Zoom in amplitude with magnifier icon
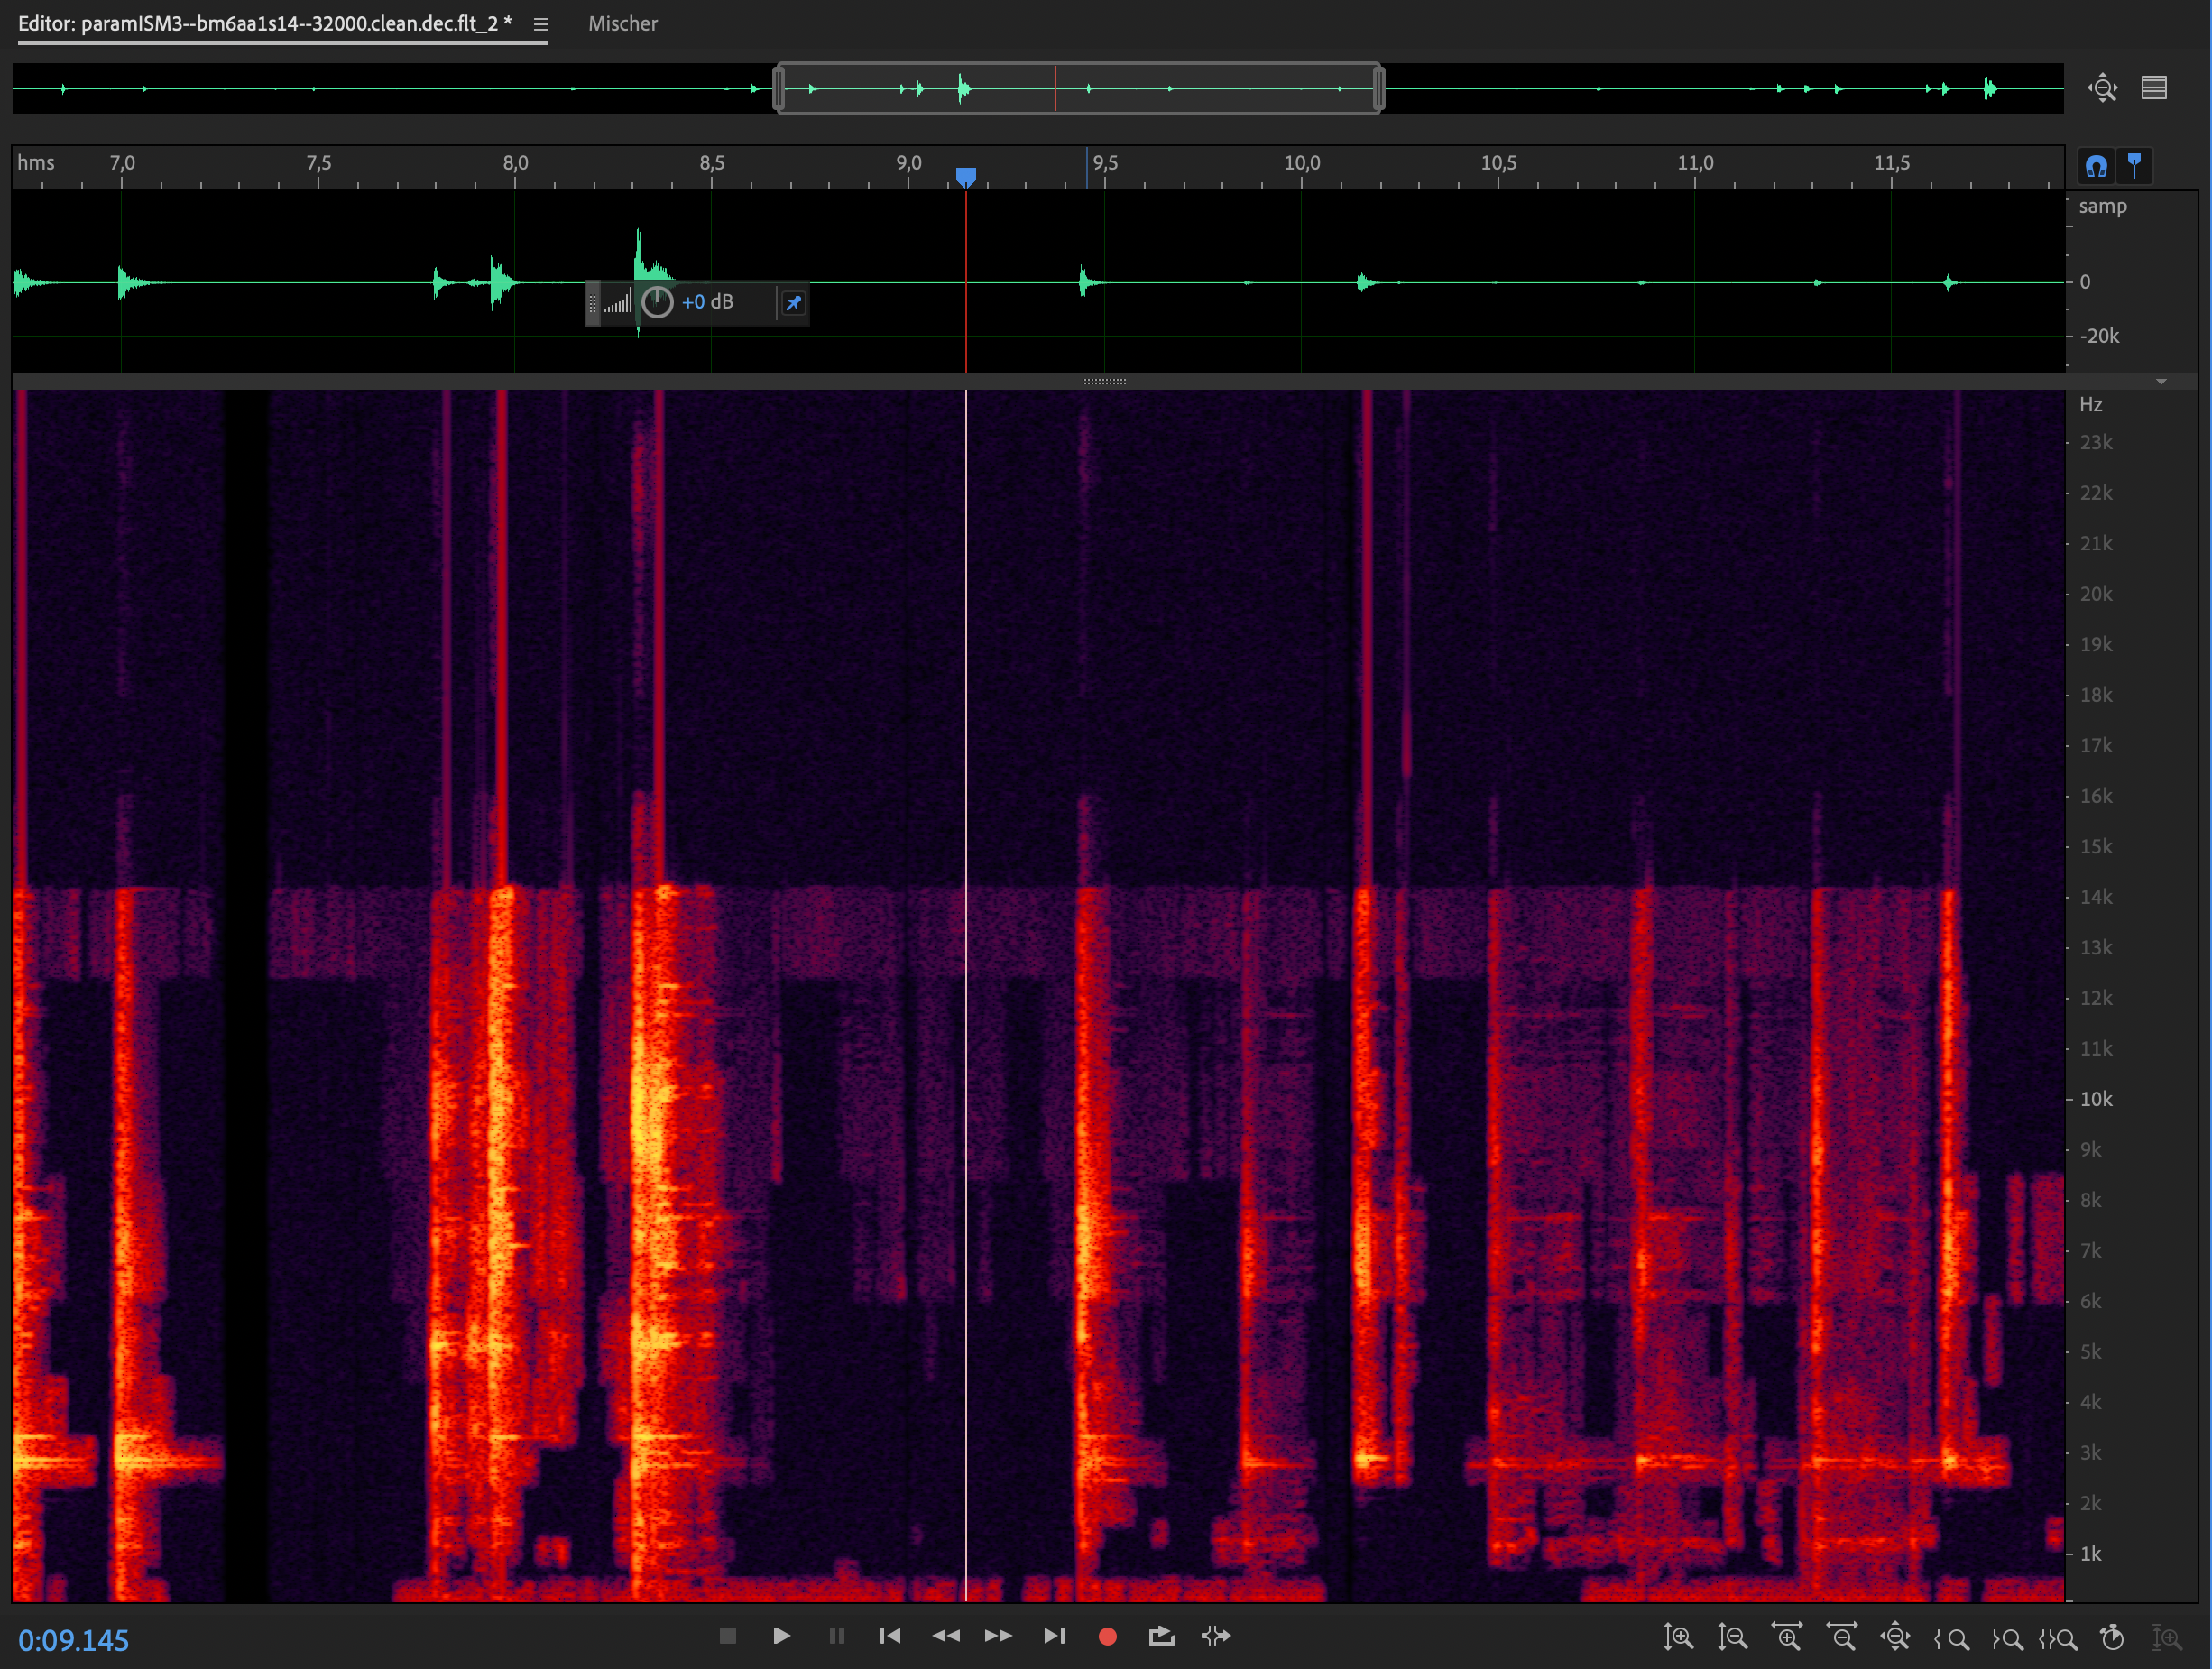Screen dimensions: 2212x1669 pos(1678,1637)
